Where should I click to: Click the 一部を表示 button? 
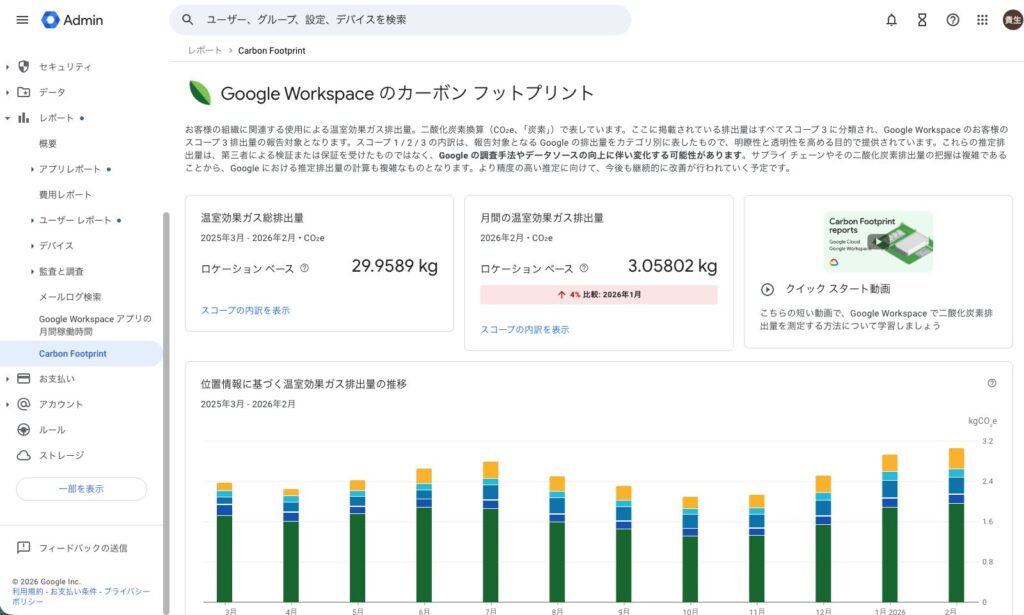[81, 489]
